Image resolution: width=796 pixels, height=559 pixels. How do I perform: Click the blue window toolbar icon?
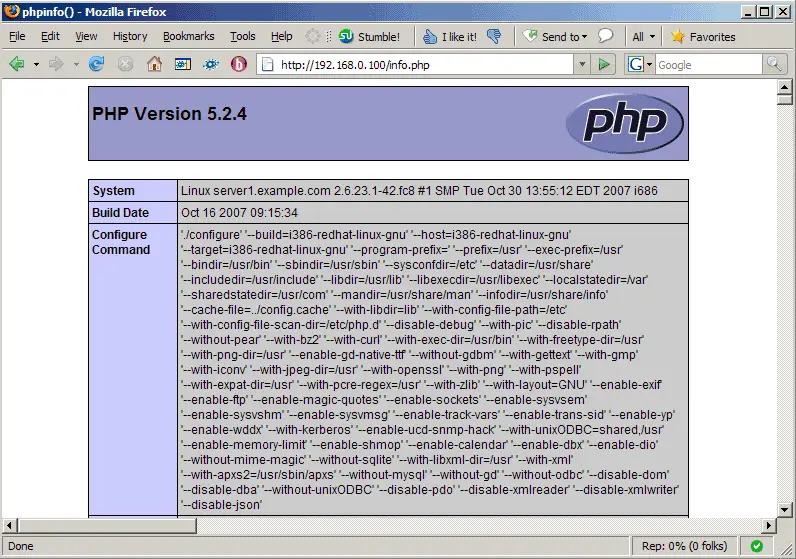[x=183, y=64]
